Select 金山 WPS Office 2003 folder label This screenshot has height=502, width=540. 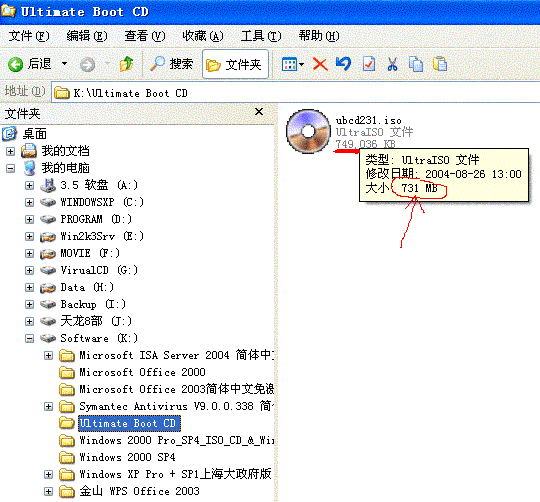click(x=139, y=491)
